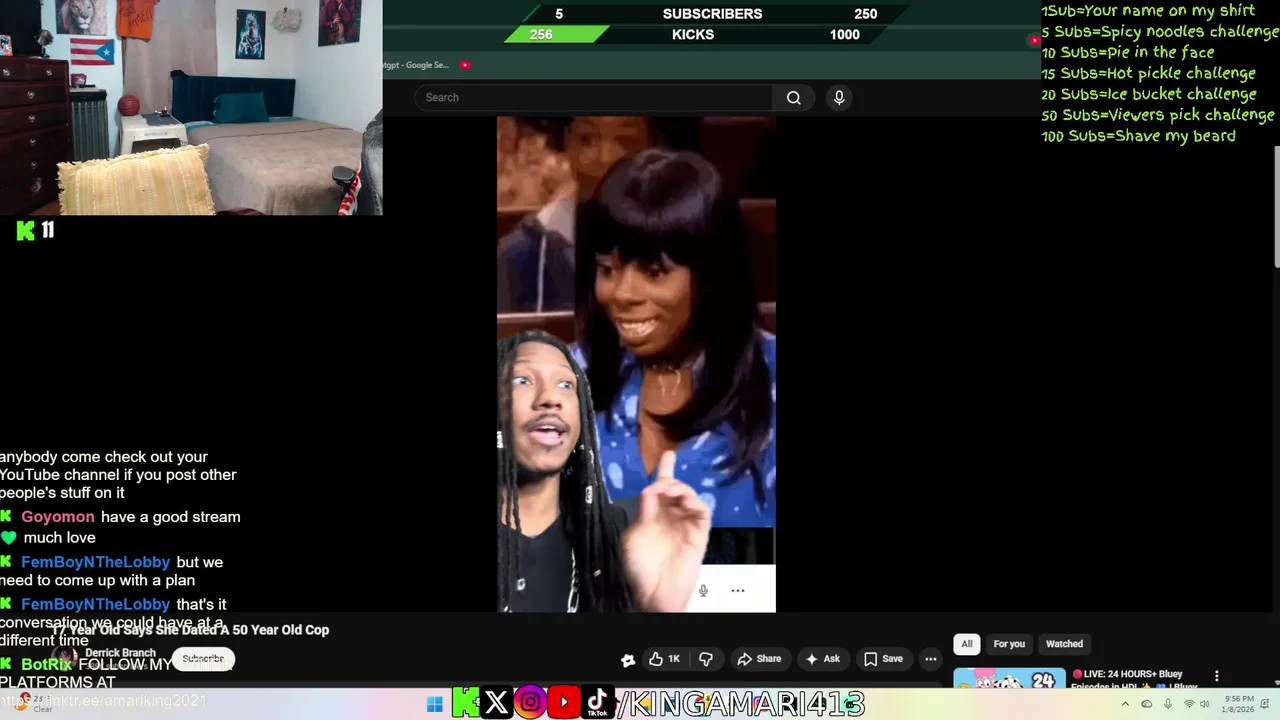This screenshot has height=720, width=1280.
Task: Activate voice search microphone icon
Action: (839, 97)
